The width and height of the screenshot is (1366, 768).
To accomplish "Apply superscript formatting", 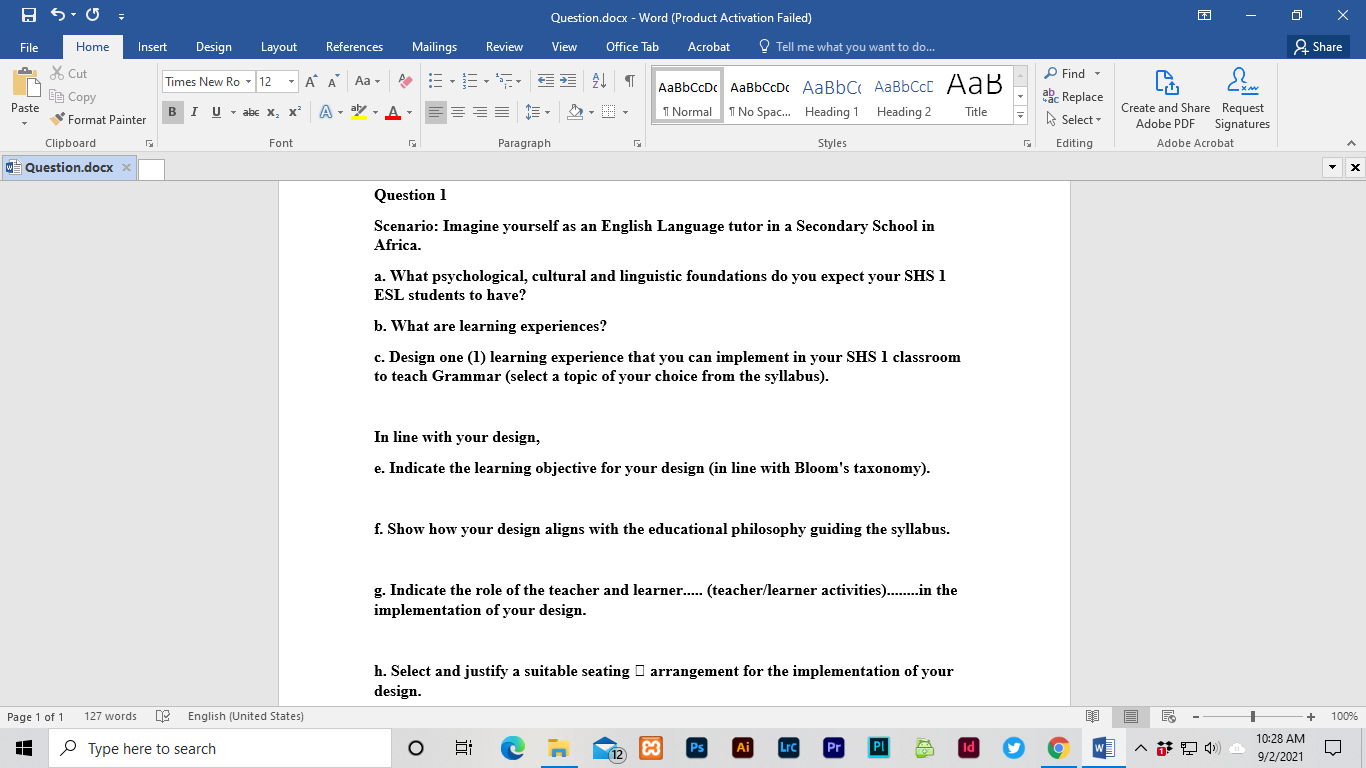I will coord(295,112).
